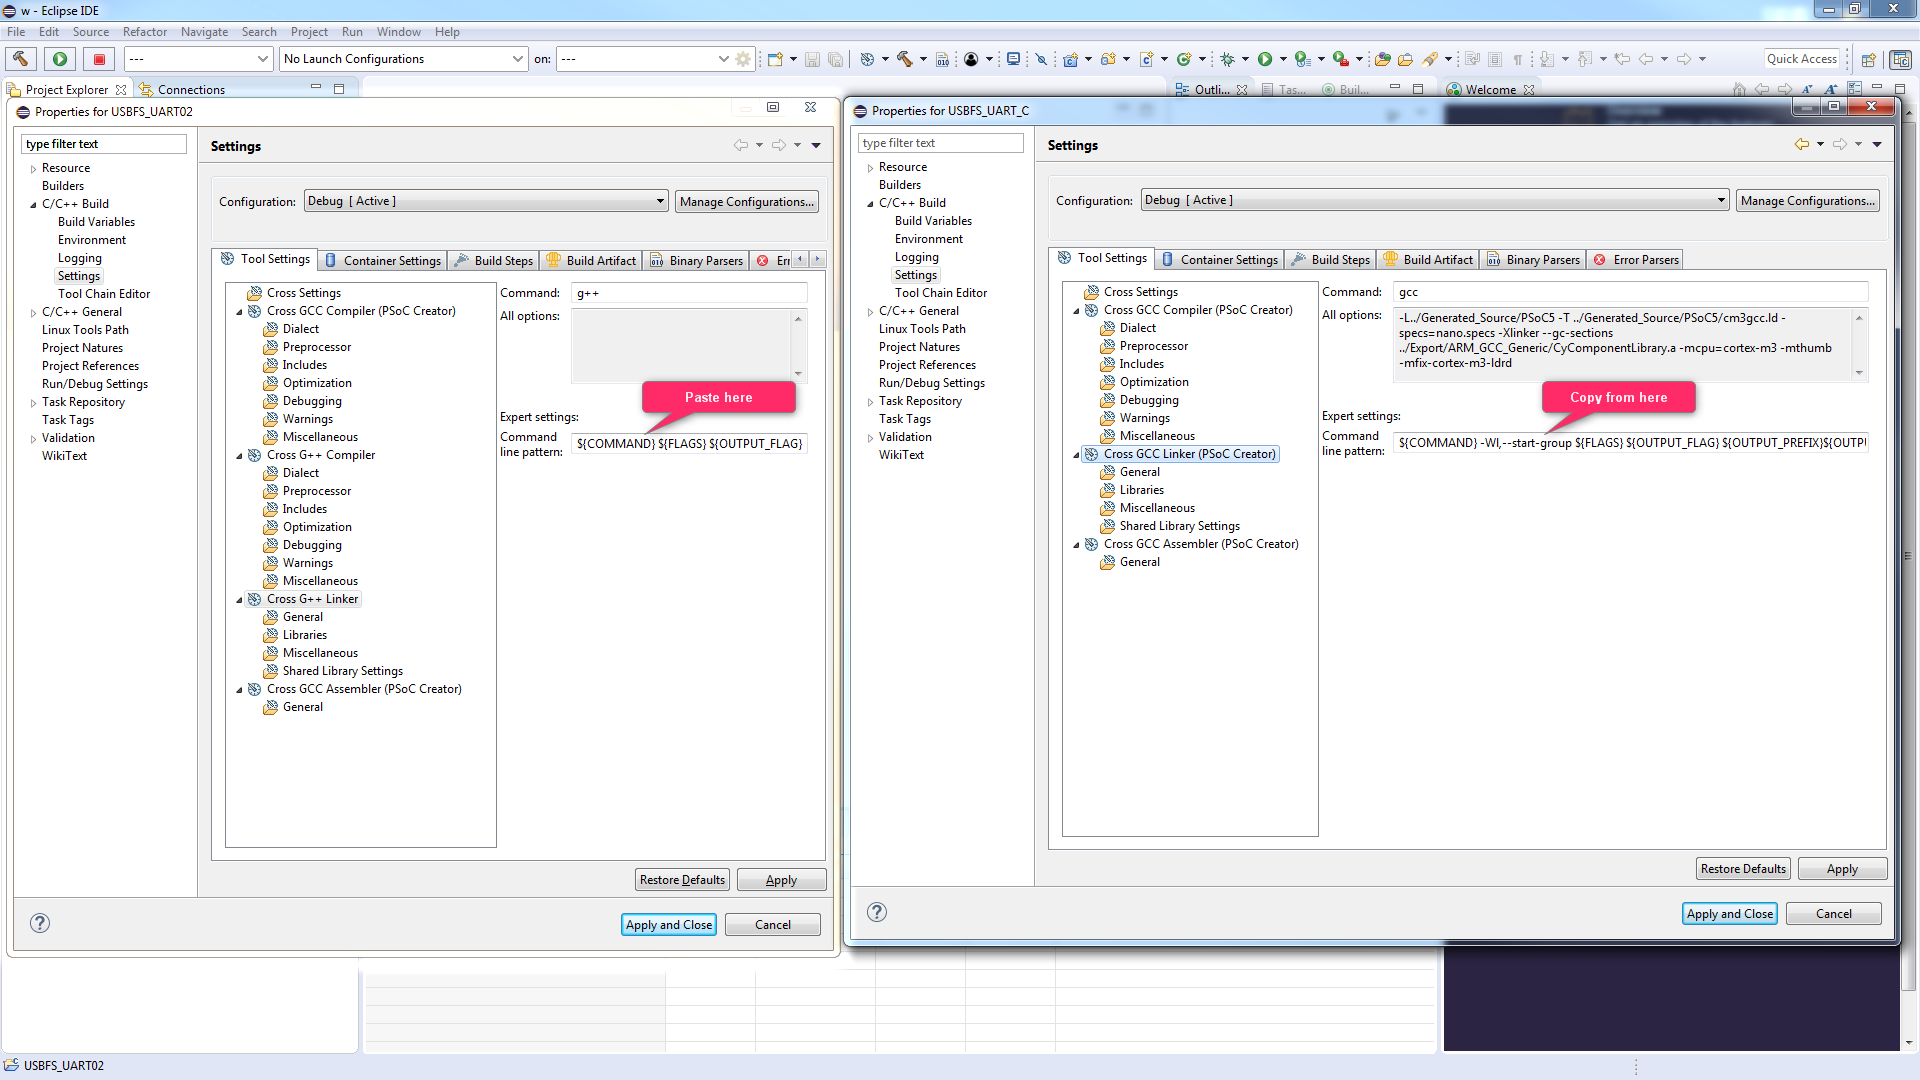Select Cross G++ Linker tree item
Screen dimensions: 1920x1080
312,599
